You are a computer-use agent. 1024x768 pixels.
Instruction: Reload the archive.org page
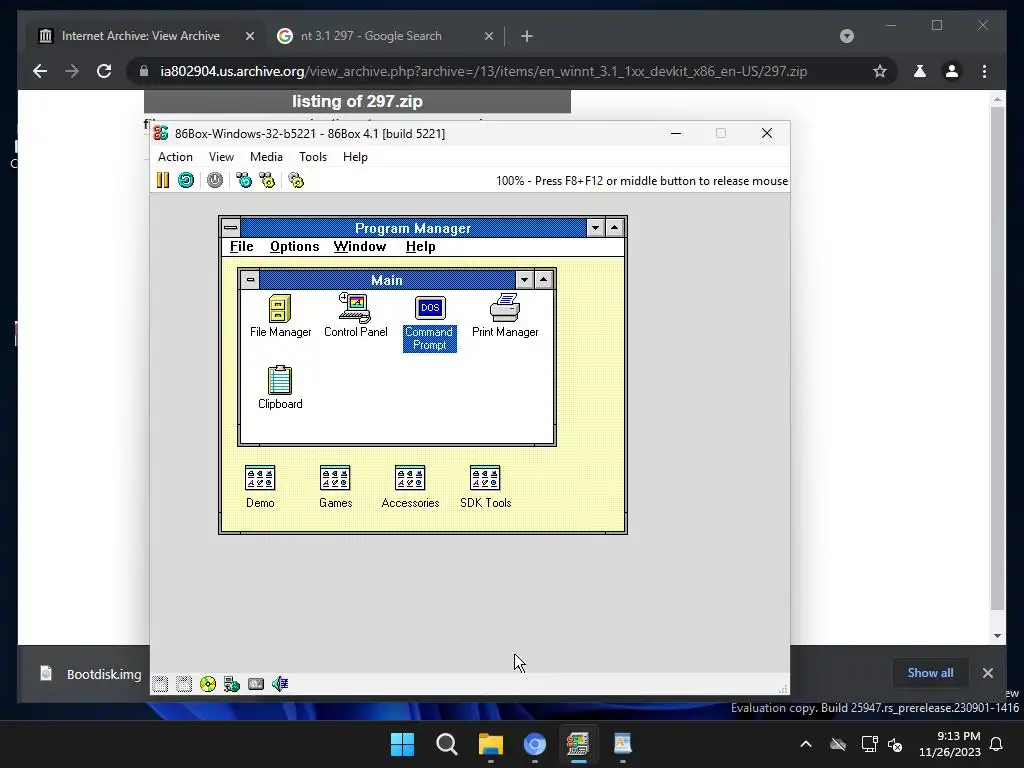tap(104, 71)
